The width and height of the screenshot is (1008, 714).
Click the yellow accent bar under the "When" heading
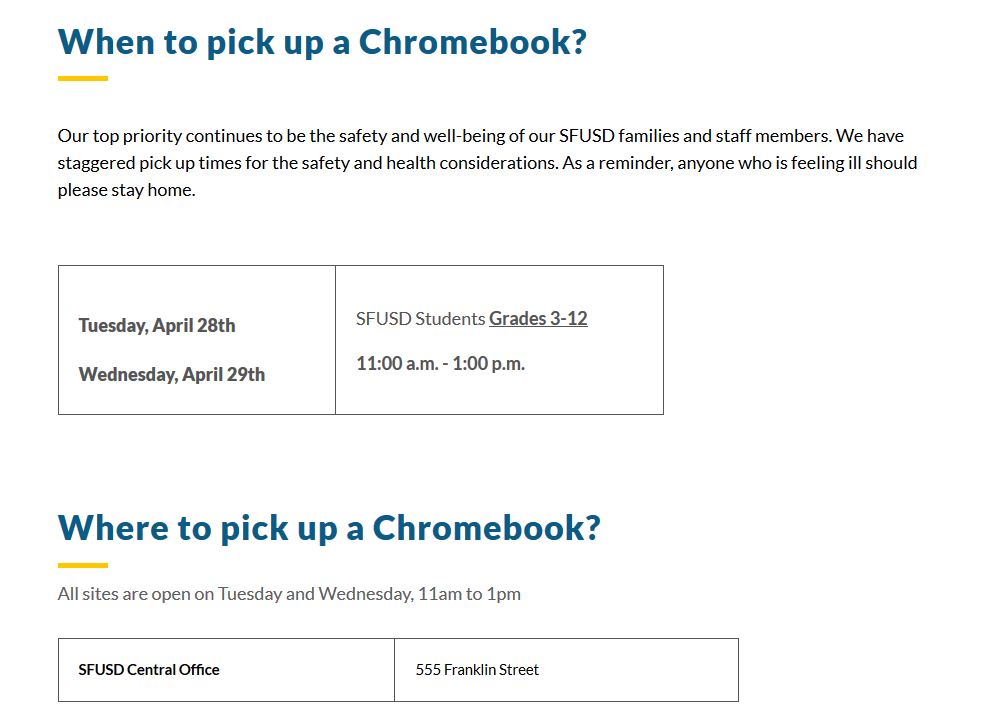(83, 78)
